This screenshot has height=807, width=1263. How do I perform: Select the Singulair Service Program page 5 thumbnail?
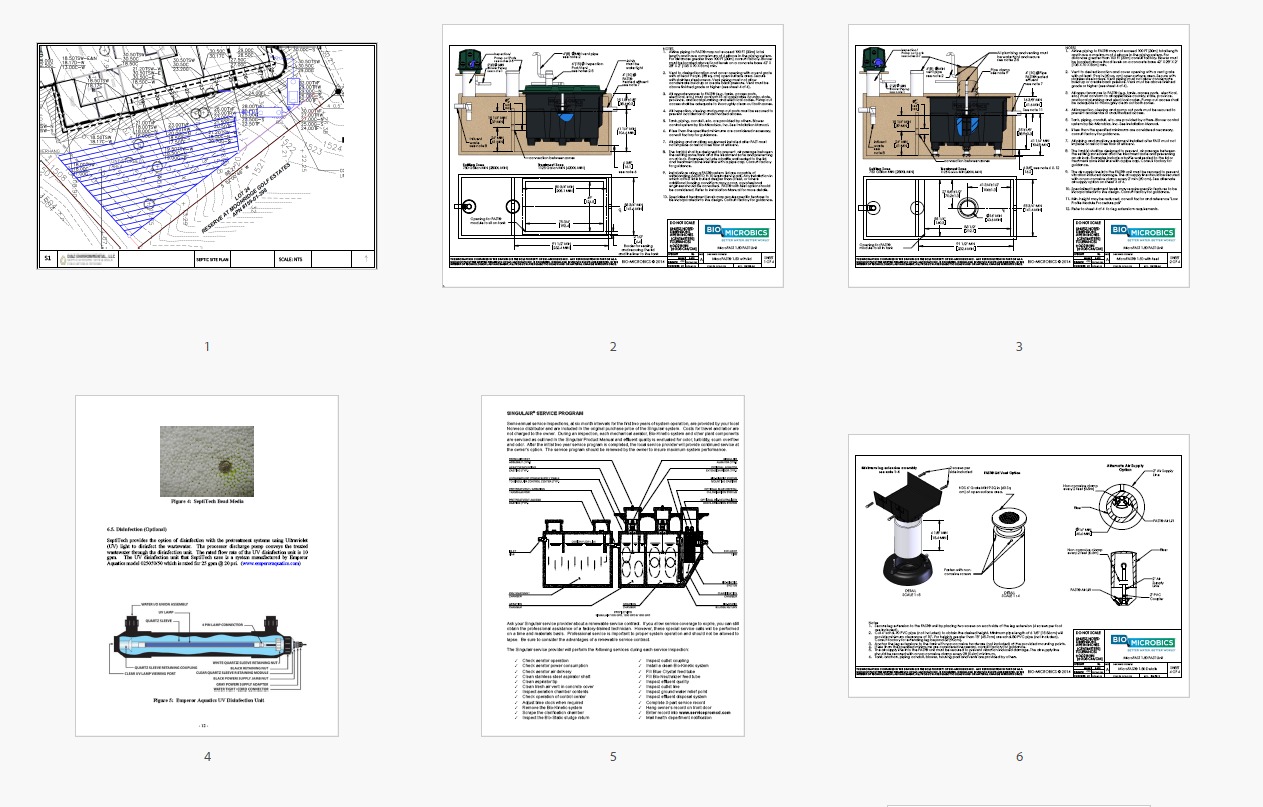613,566
